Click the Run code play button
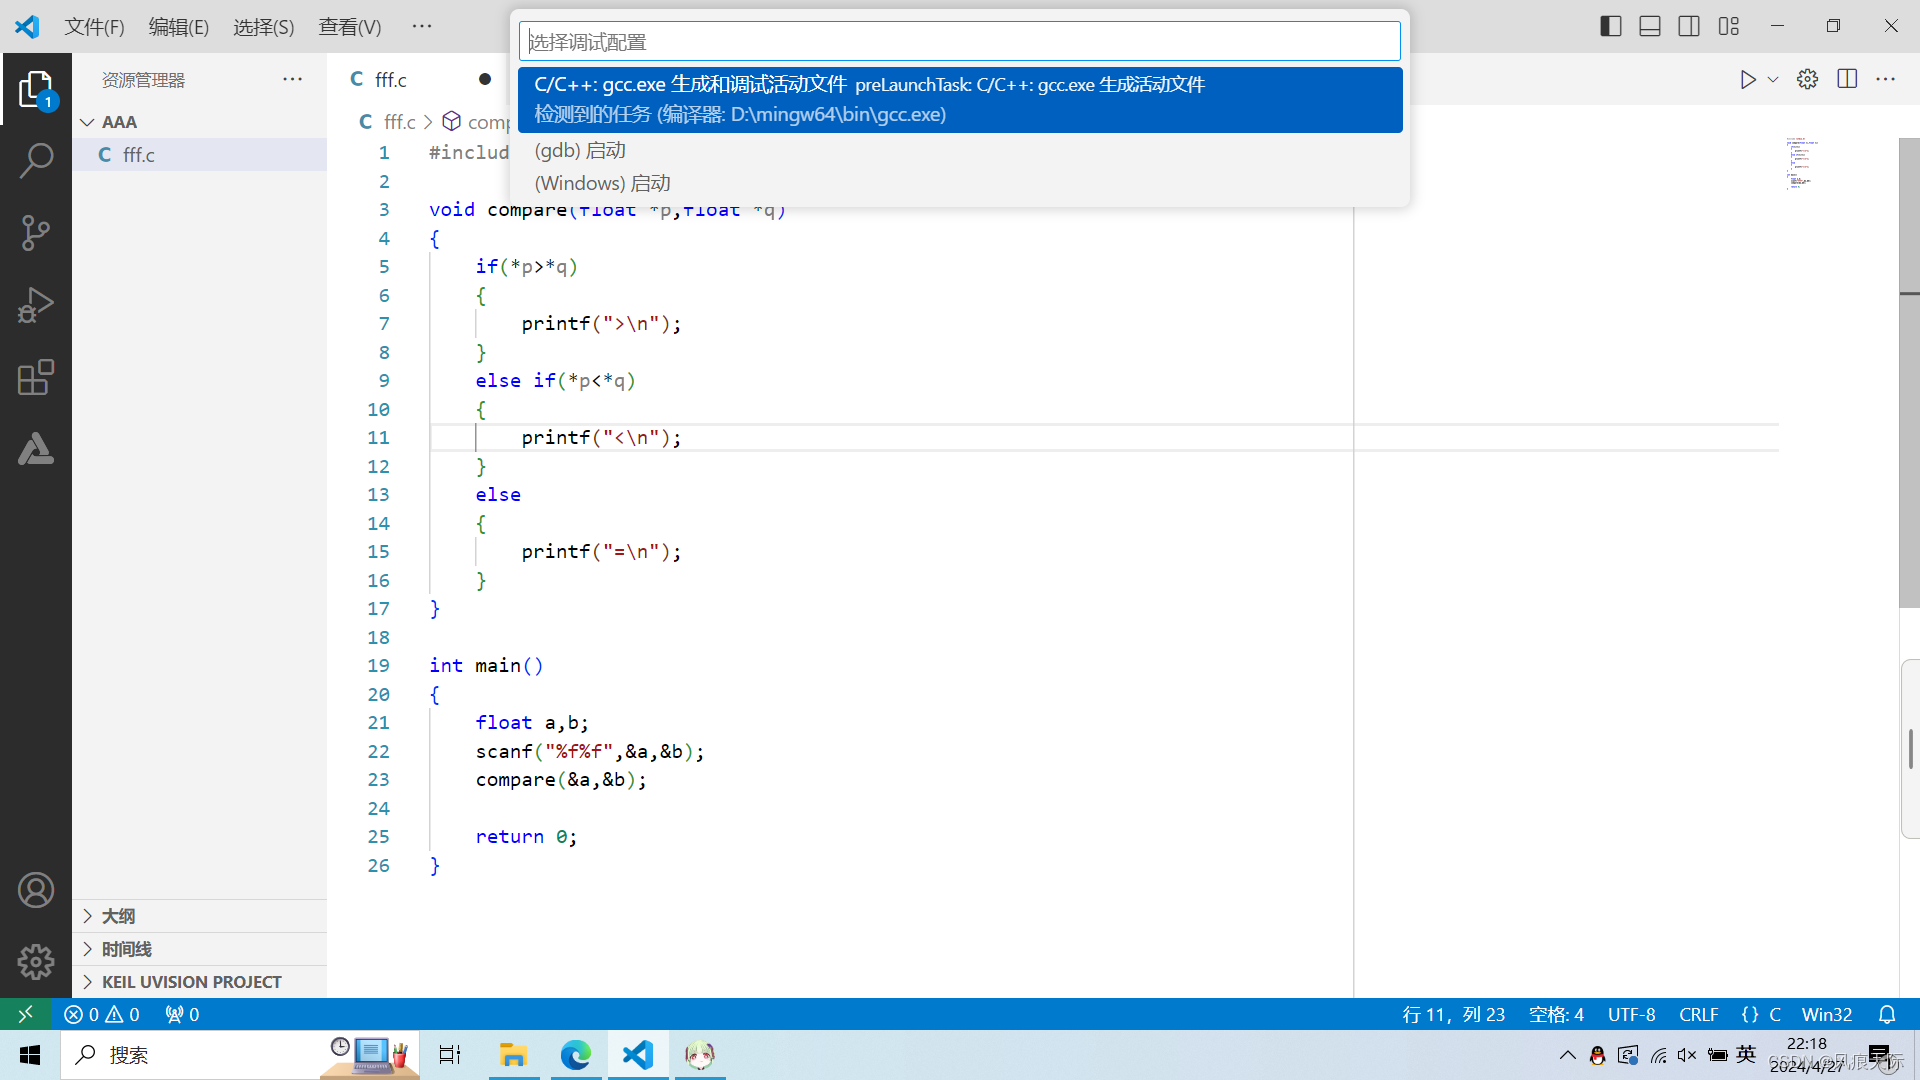 click(1747, 80)
